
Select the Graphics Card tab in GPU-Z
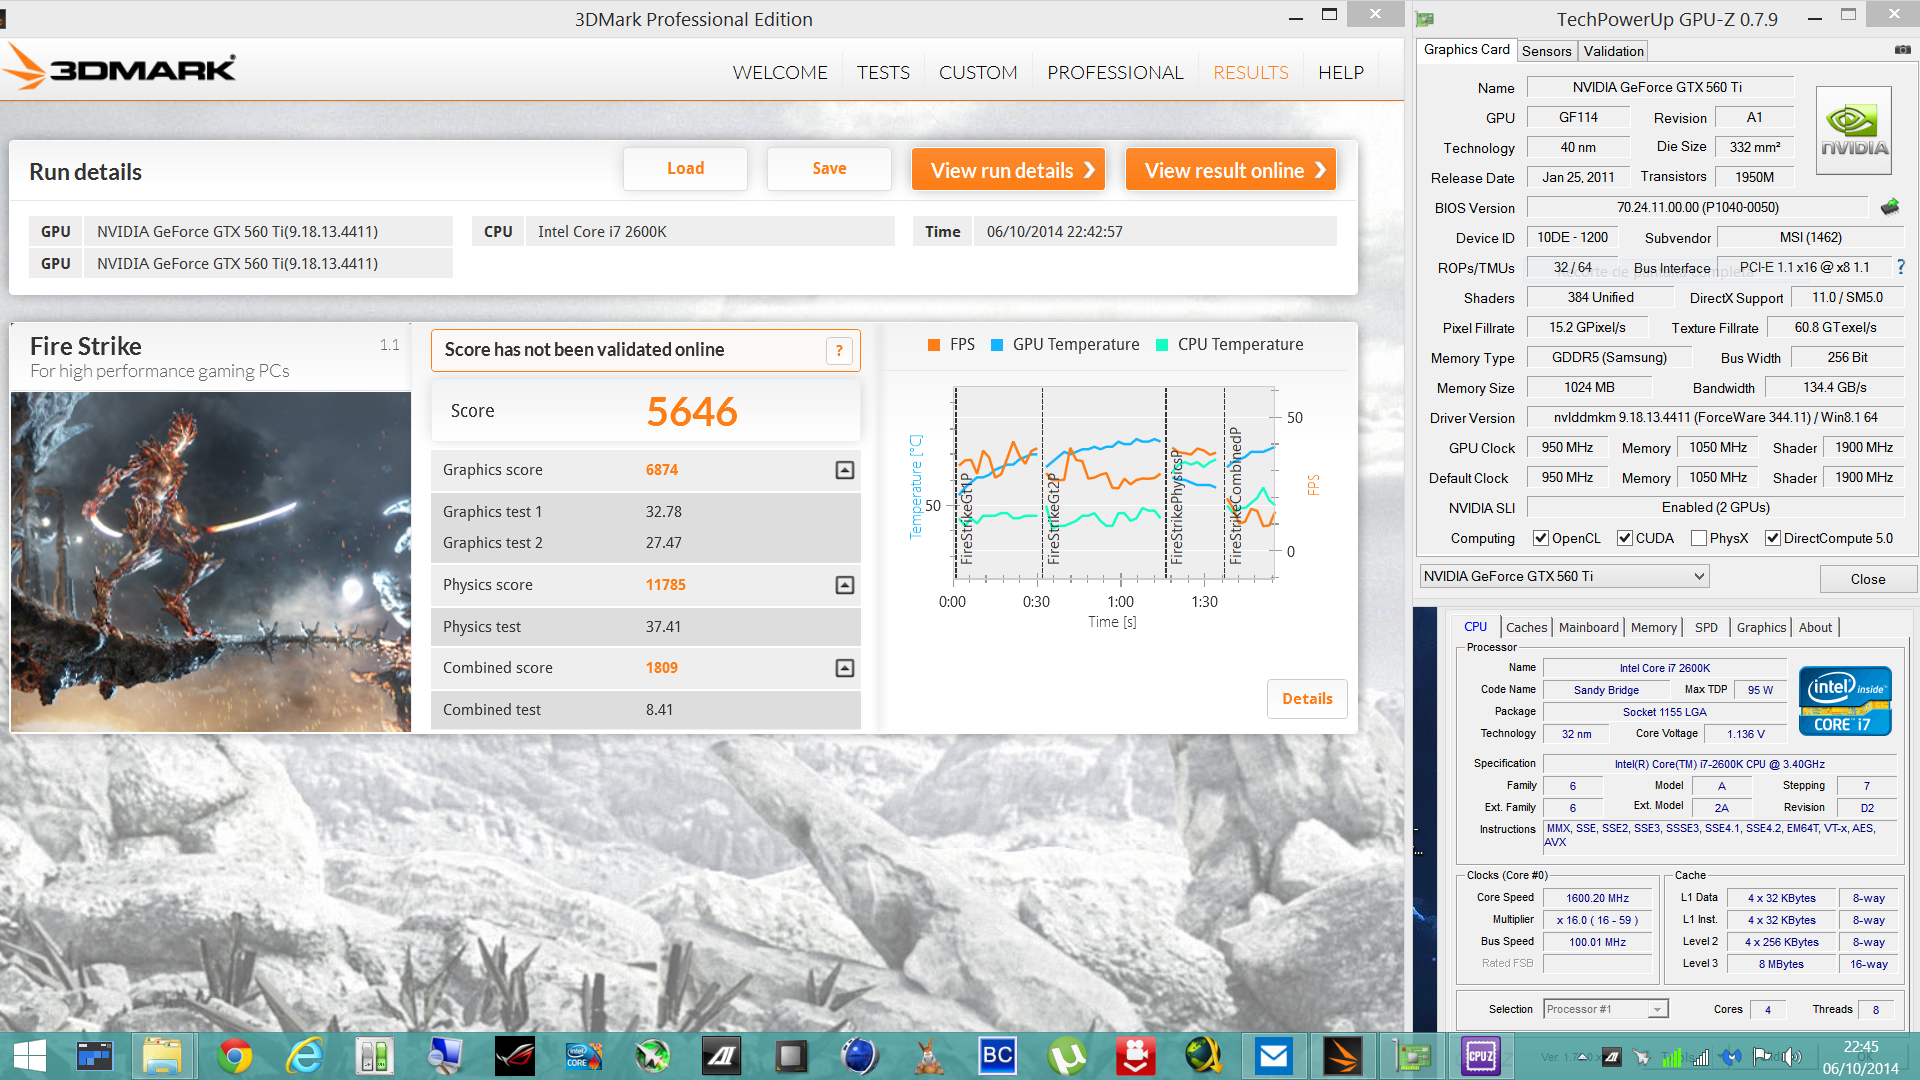(1467, 49)
